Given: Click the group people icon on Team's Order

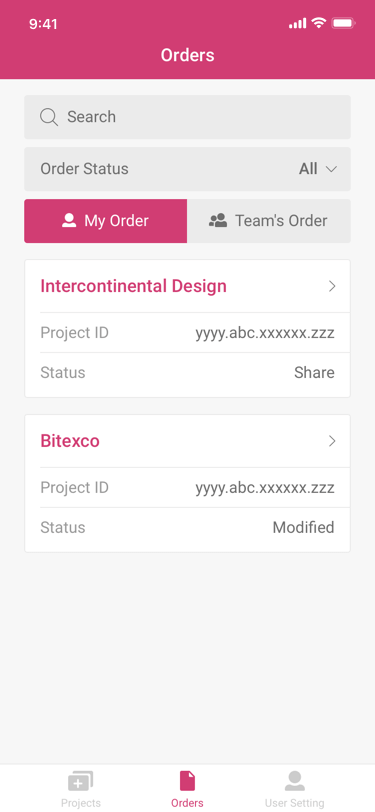Looking at the screenshot, I should (x=218, y=221).
